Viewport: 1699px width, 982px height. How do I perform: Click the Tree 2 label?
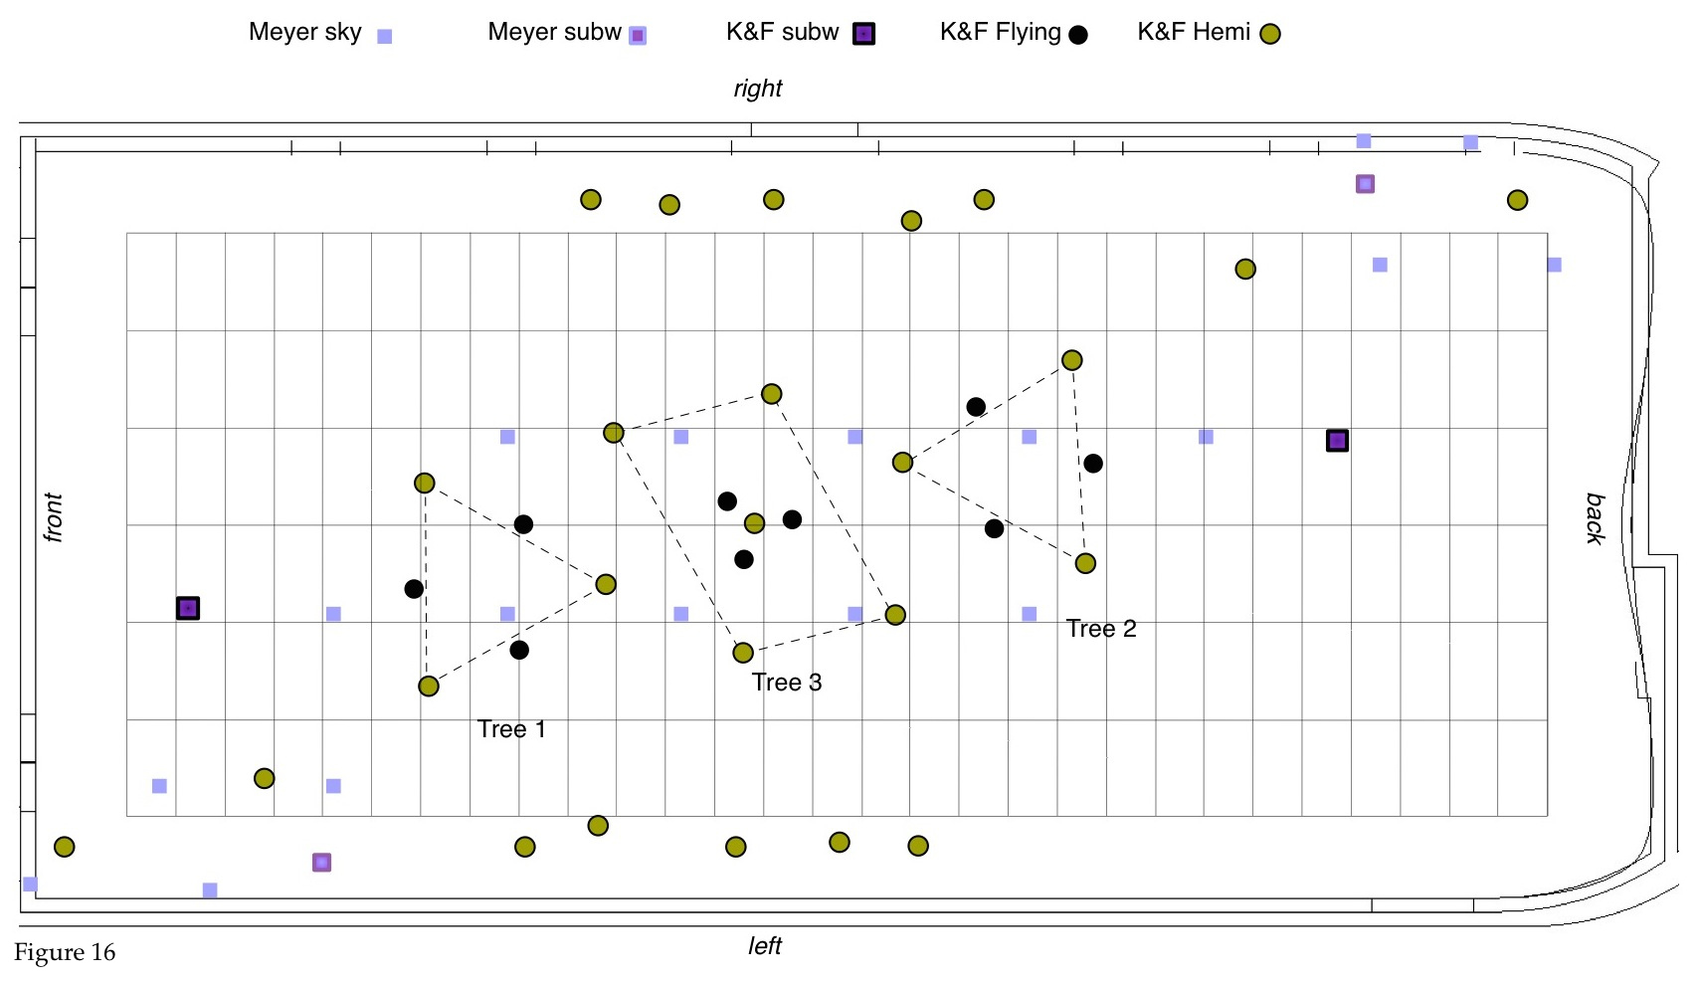click(x=1100, y=628)
